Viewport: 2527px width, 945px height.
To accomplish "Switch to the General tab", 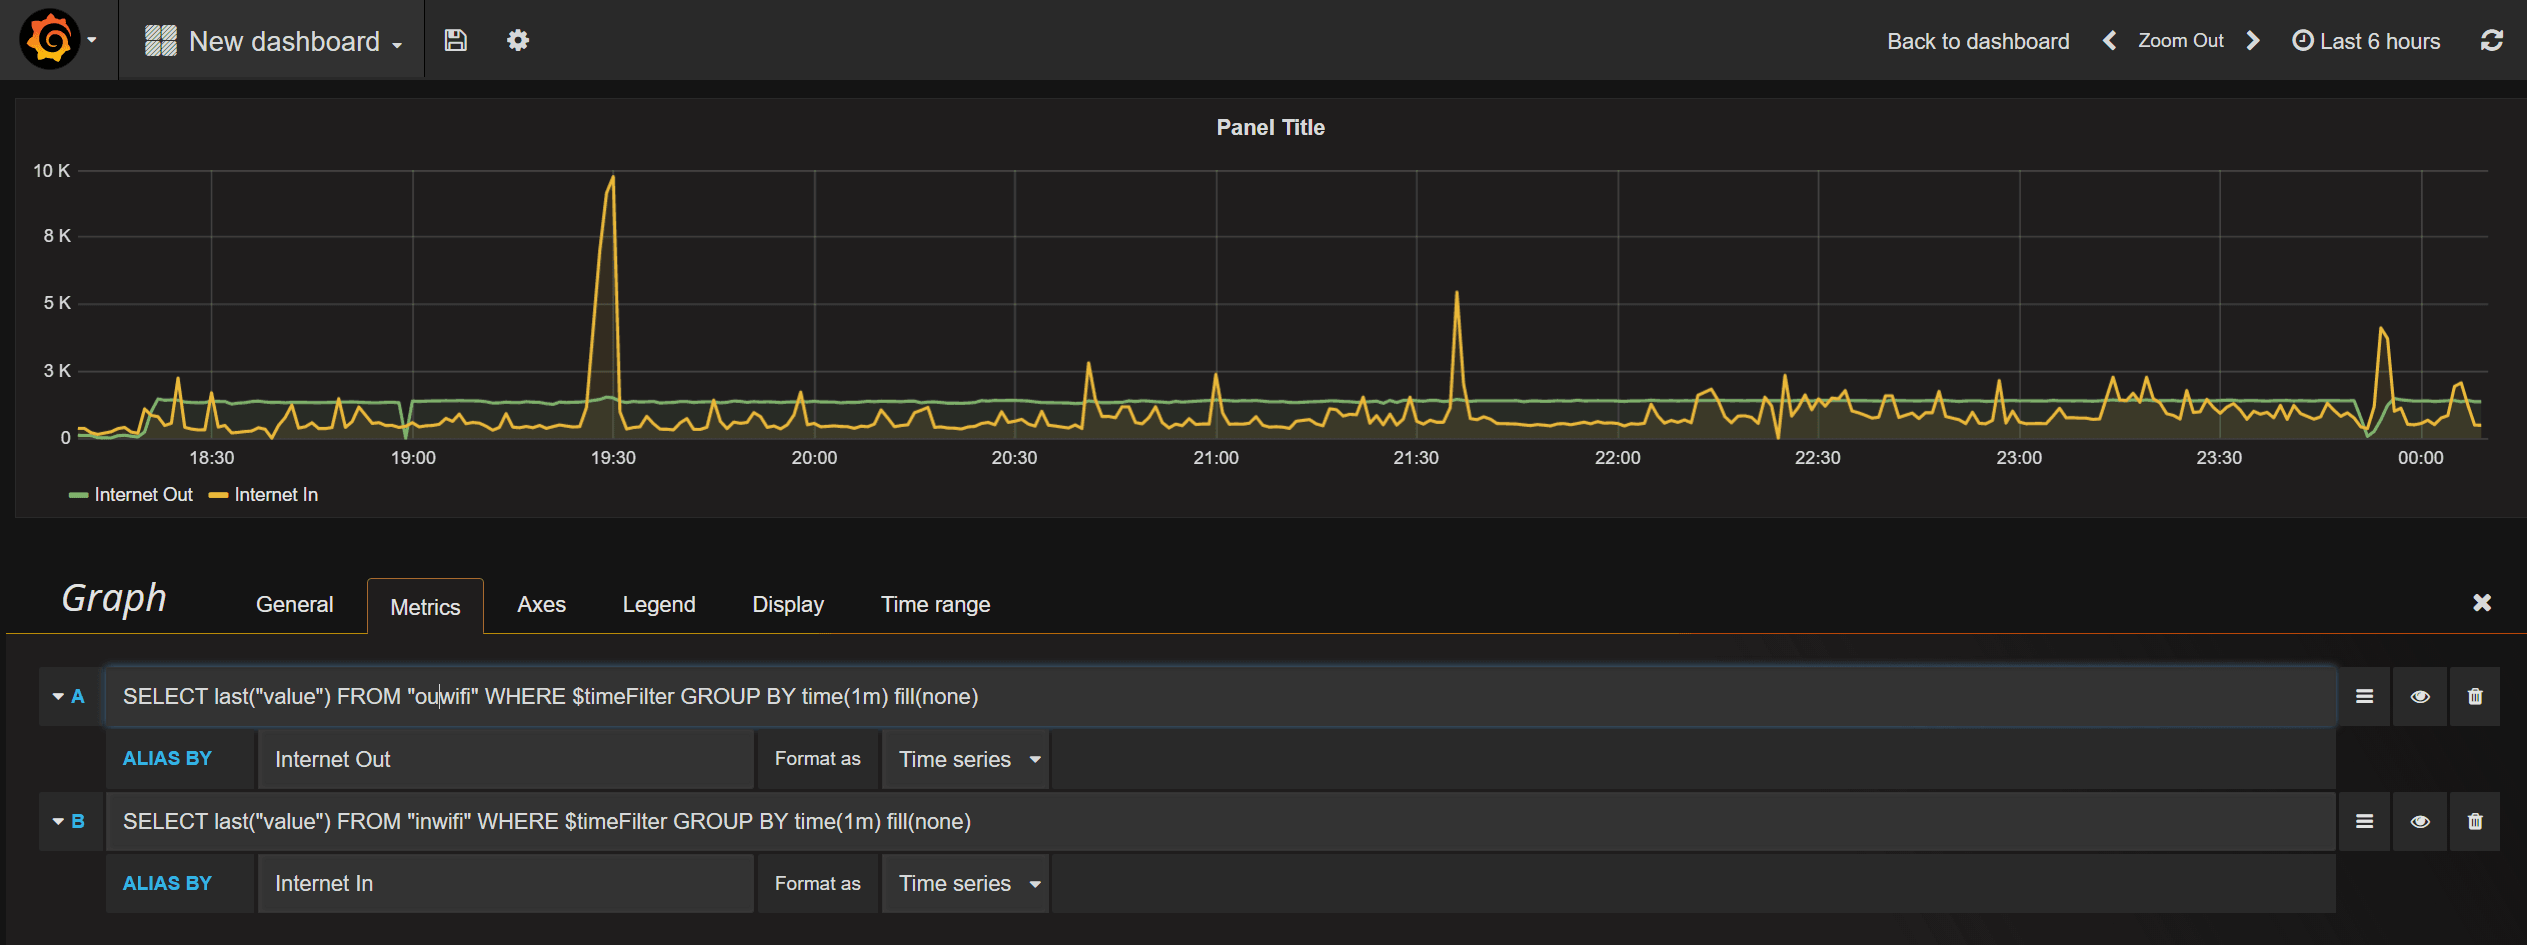I will pos(294,605).
